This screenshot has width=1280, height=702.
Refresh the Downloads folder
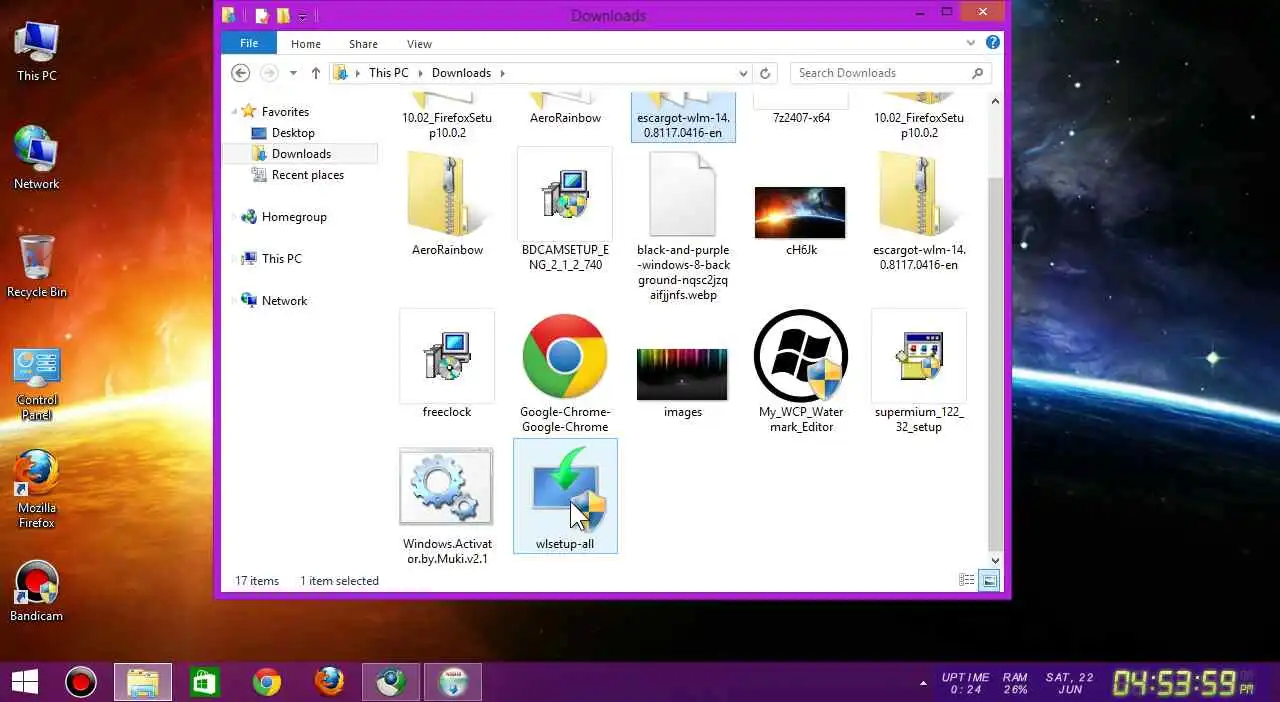click(765, 73)
